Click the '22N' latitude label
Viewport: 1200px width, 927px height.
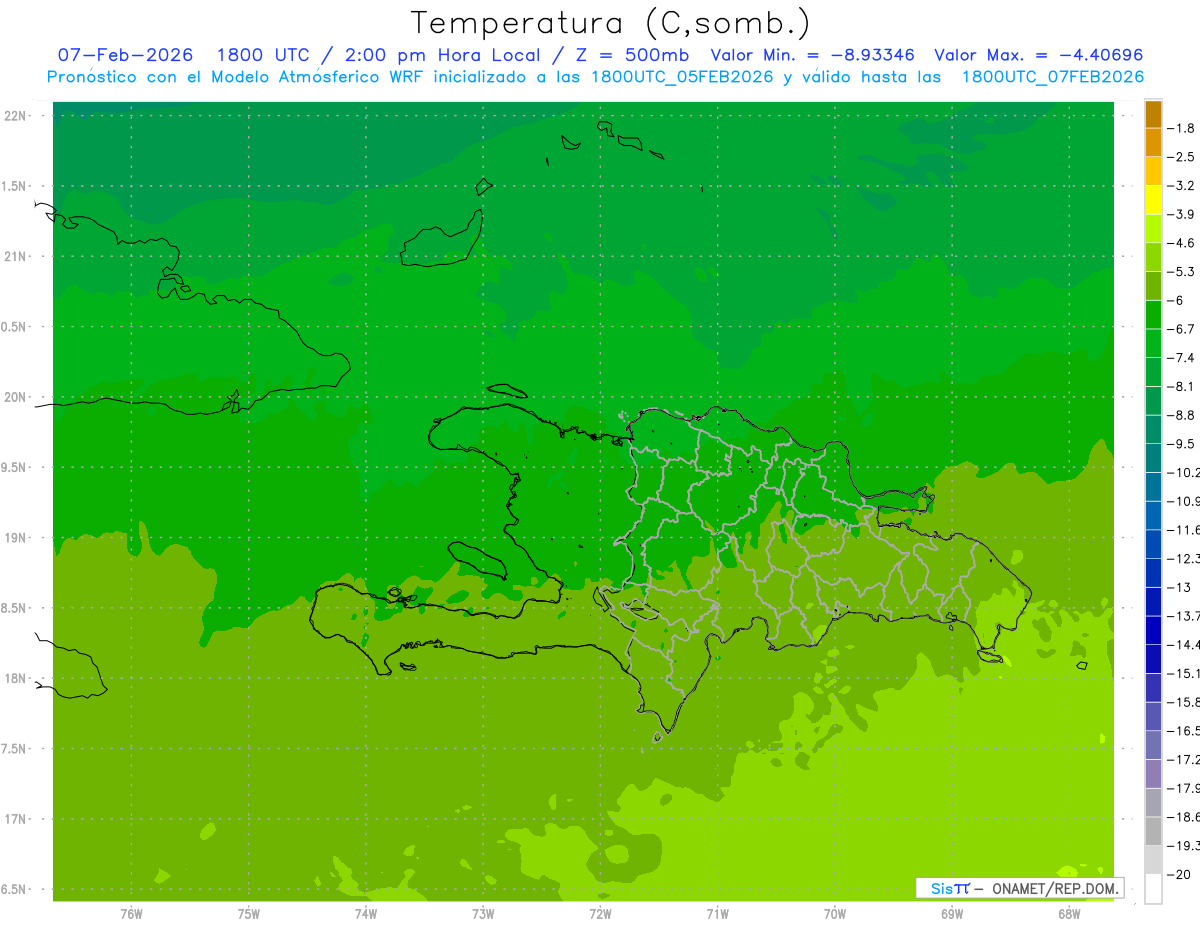16,116
